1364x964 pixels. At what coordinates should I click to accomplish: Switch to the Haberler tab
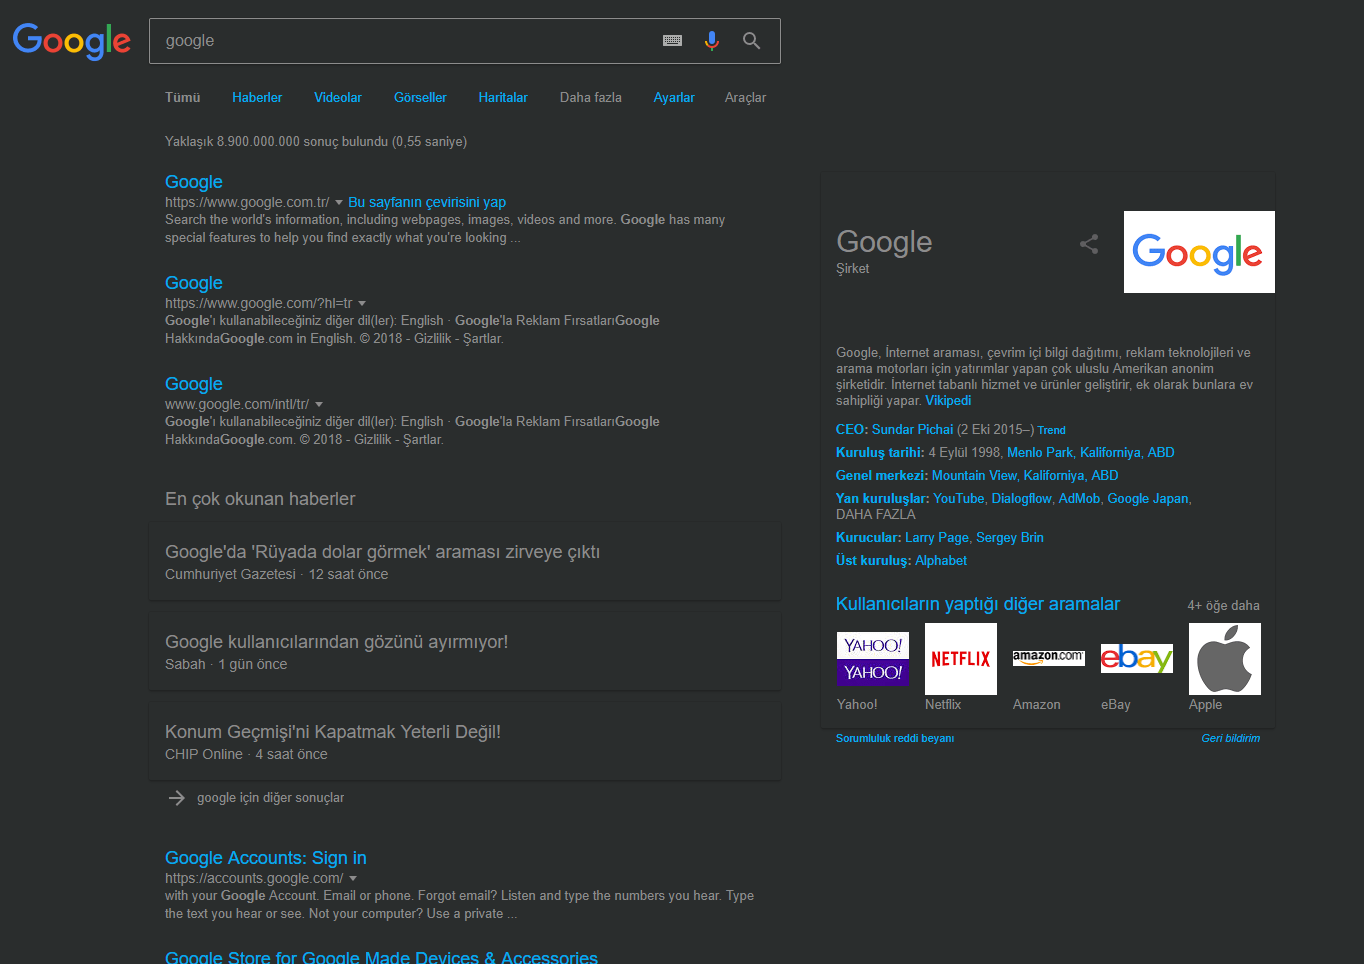pyautogui.click(x=257, y=98)
